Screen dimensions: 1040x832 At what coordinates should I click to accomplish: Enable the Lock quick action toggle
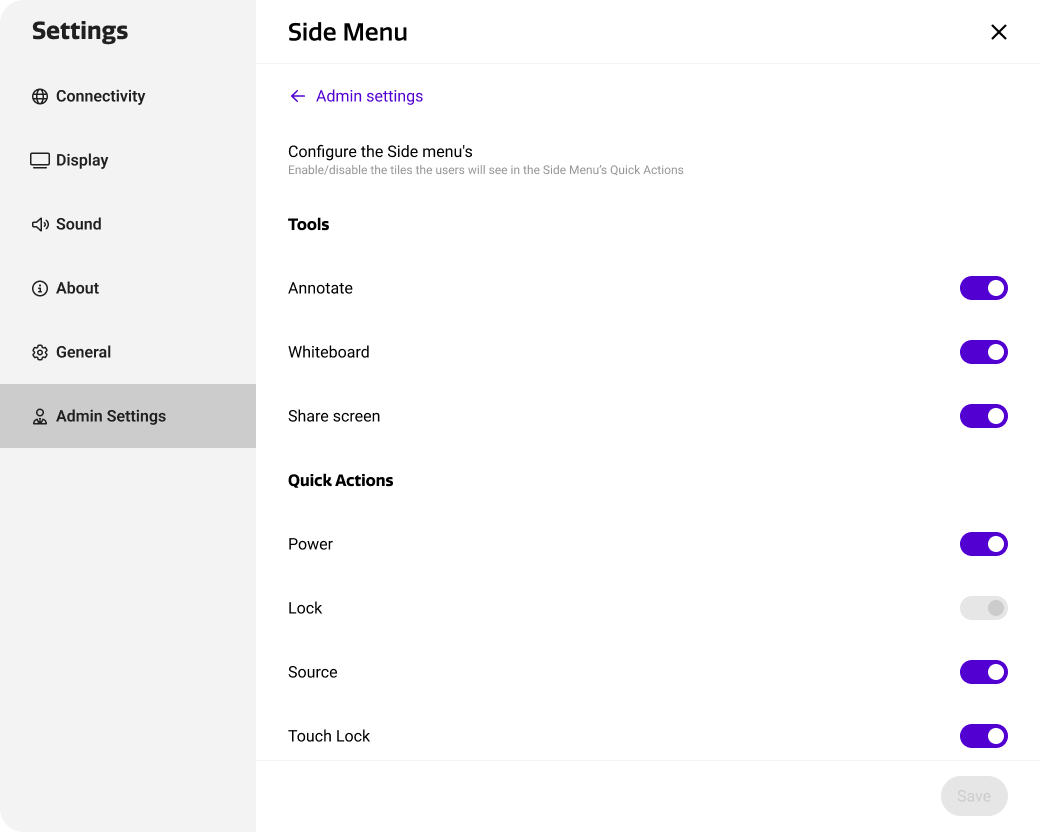pos(984,608)
